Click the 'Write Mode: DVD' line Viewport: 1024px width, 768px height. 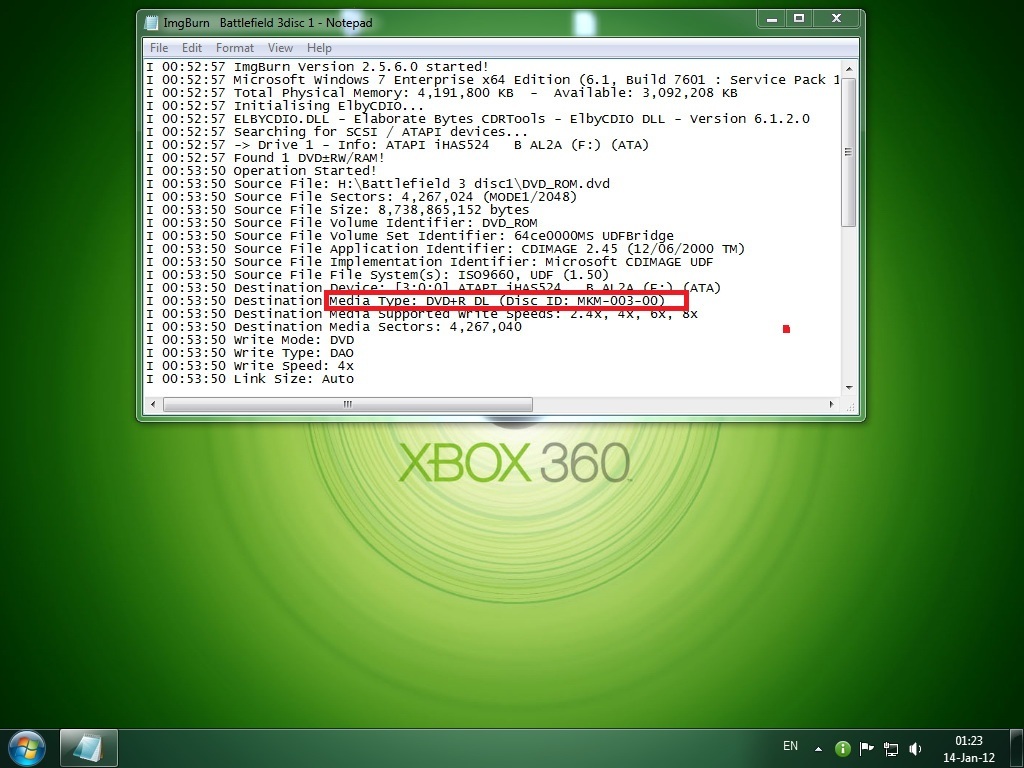250,341
